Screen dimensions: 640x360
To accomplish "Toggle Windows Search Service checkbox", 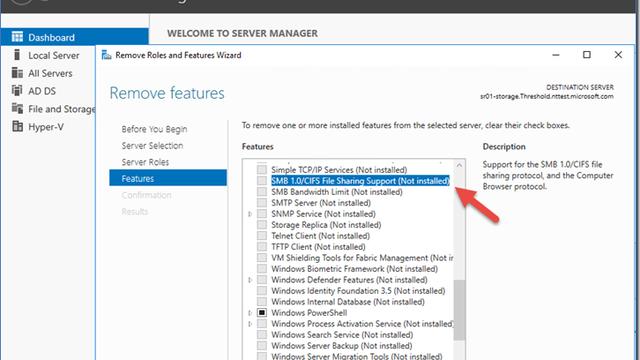I will coord(262,335).
